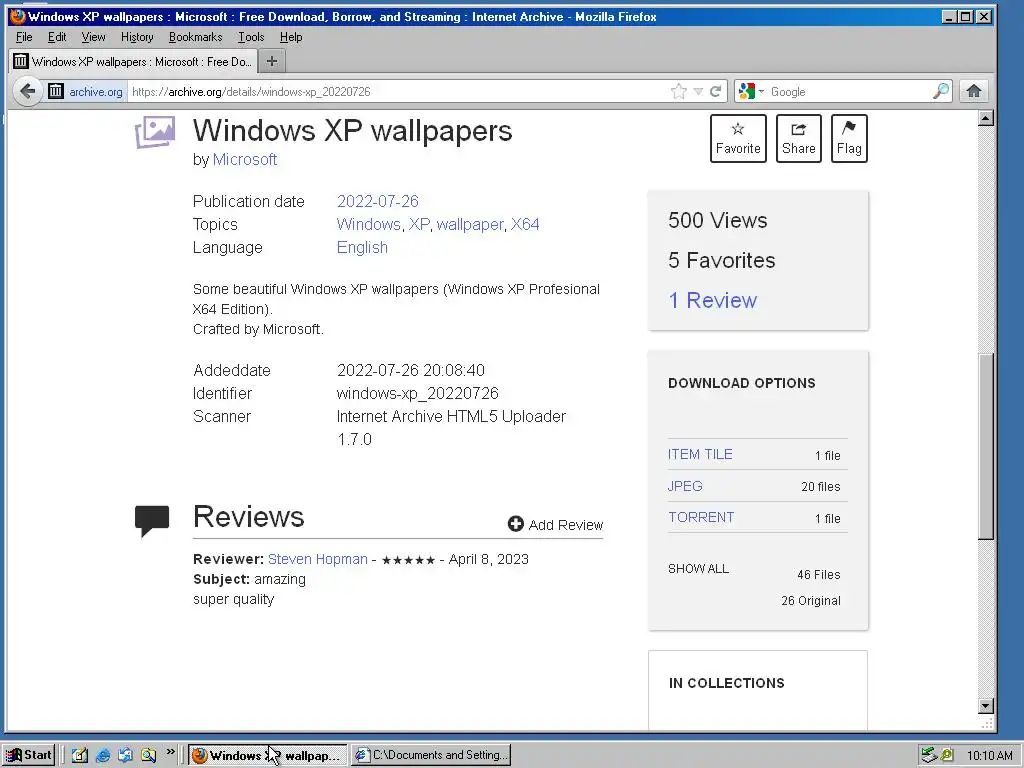Click the identifier value windows-xp_20220726
This screenshot has width=1024, height=768.
(417, 393)
